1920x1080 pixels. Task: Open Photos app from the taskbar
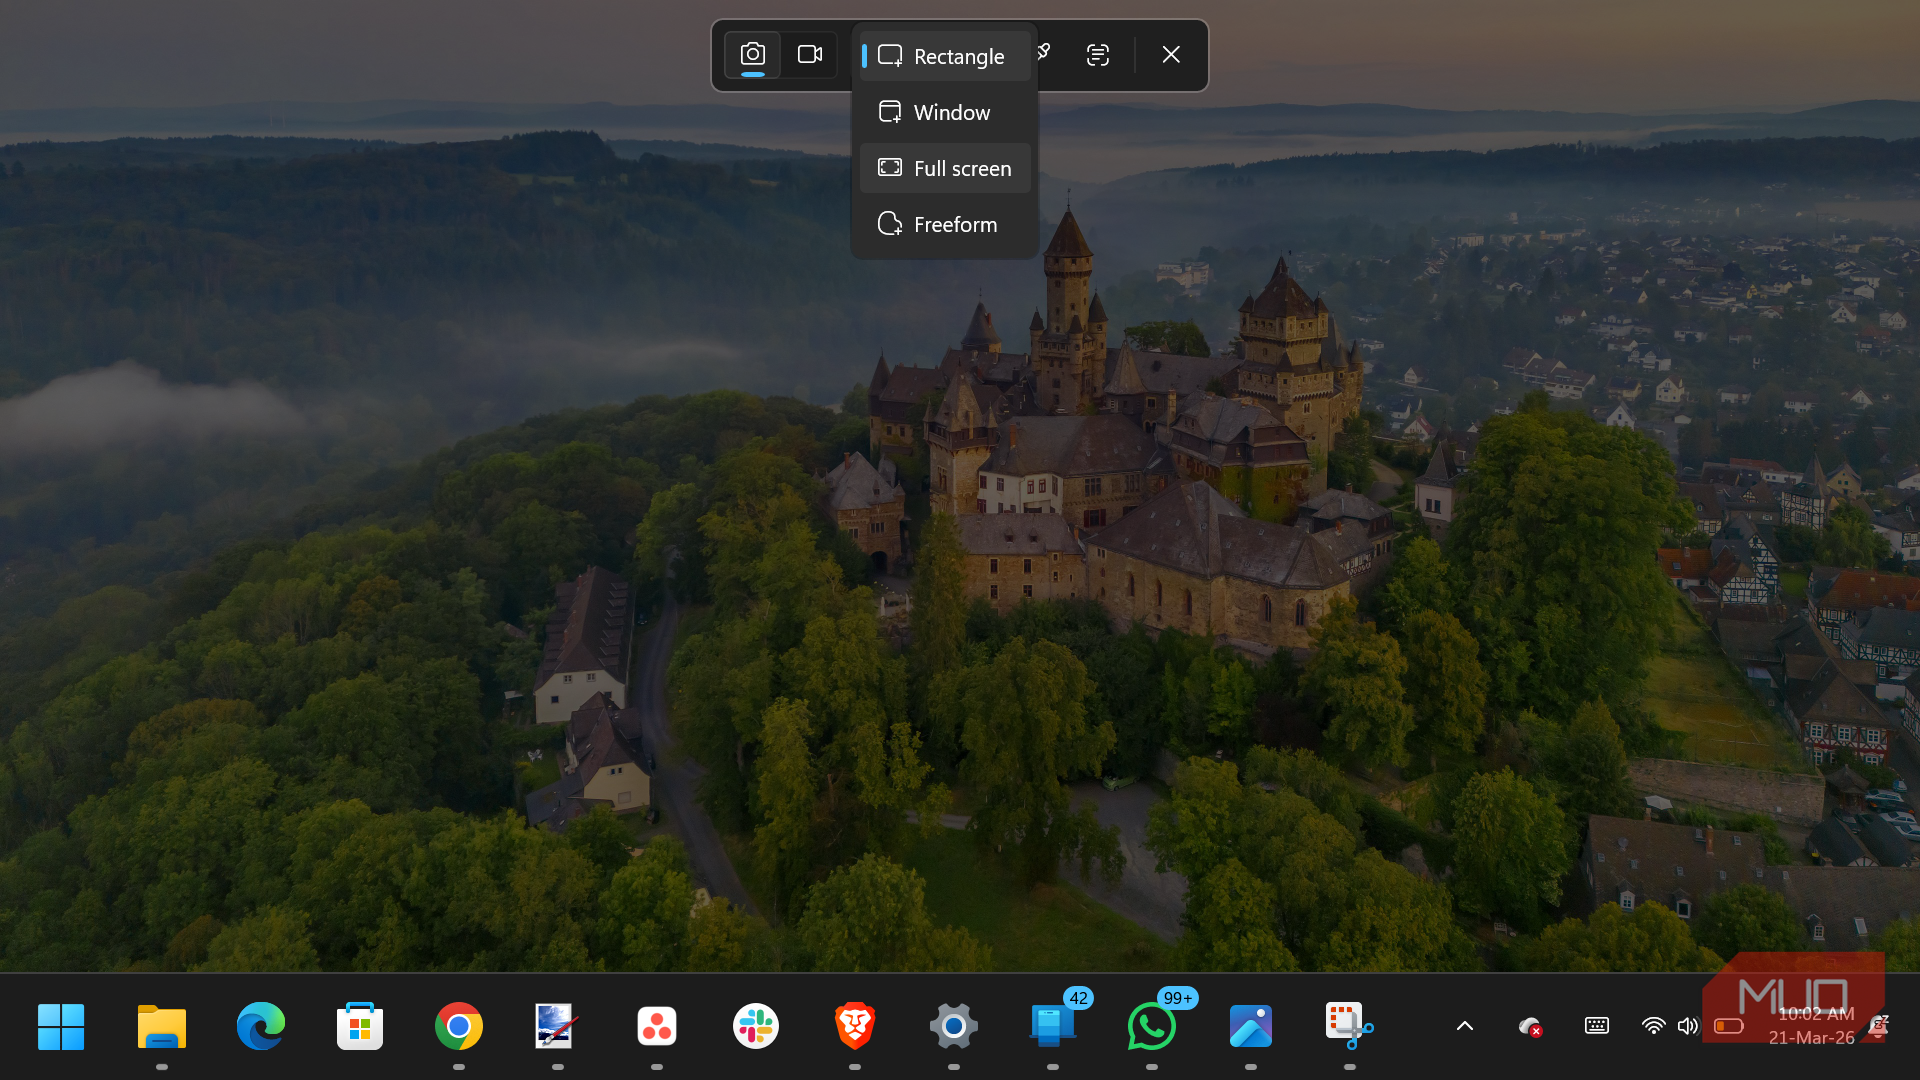click(x=1251, y=1026)
